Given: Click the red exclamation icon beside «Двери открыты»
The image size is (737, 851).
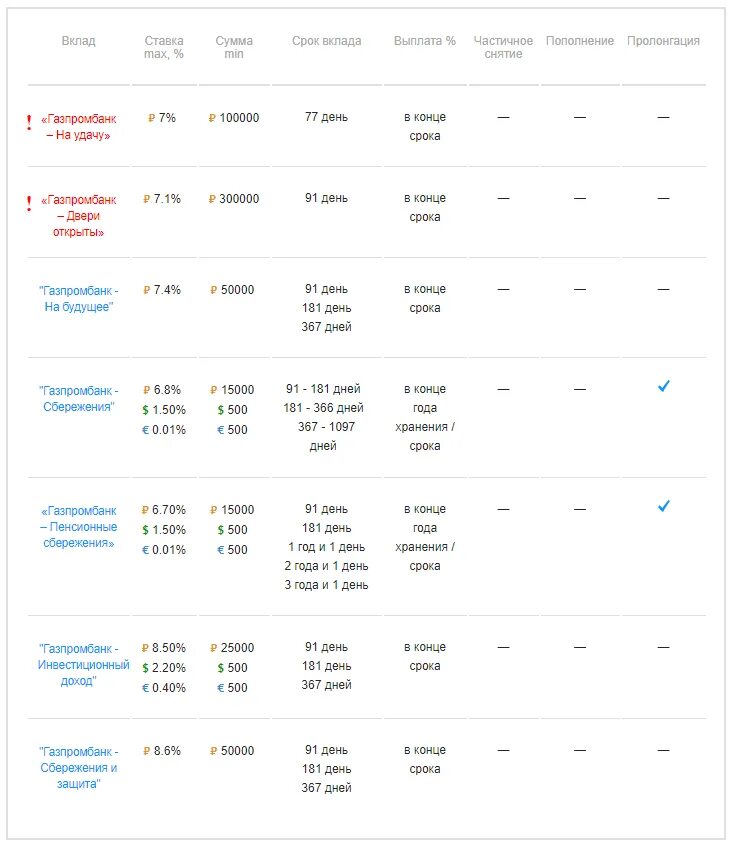Looking at the screenshot, I should [x=29, y=204].
